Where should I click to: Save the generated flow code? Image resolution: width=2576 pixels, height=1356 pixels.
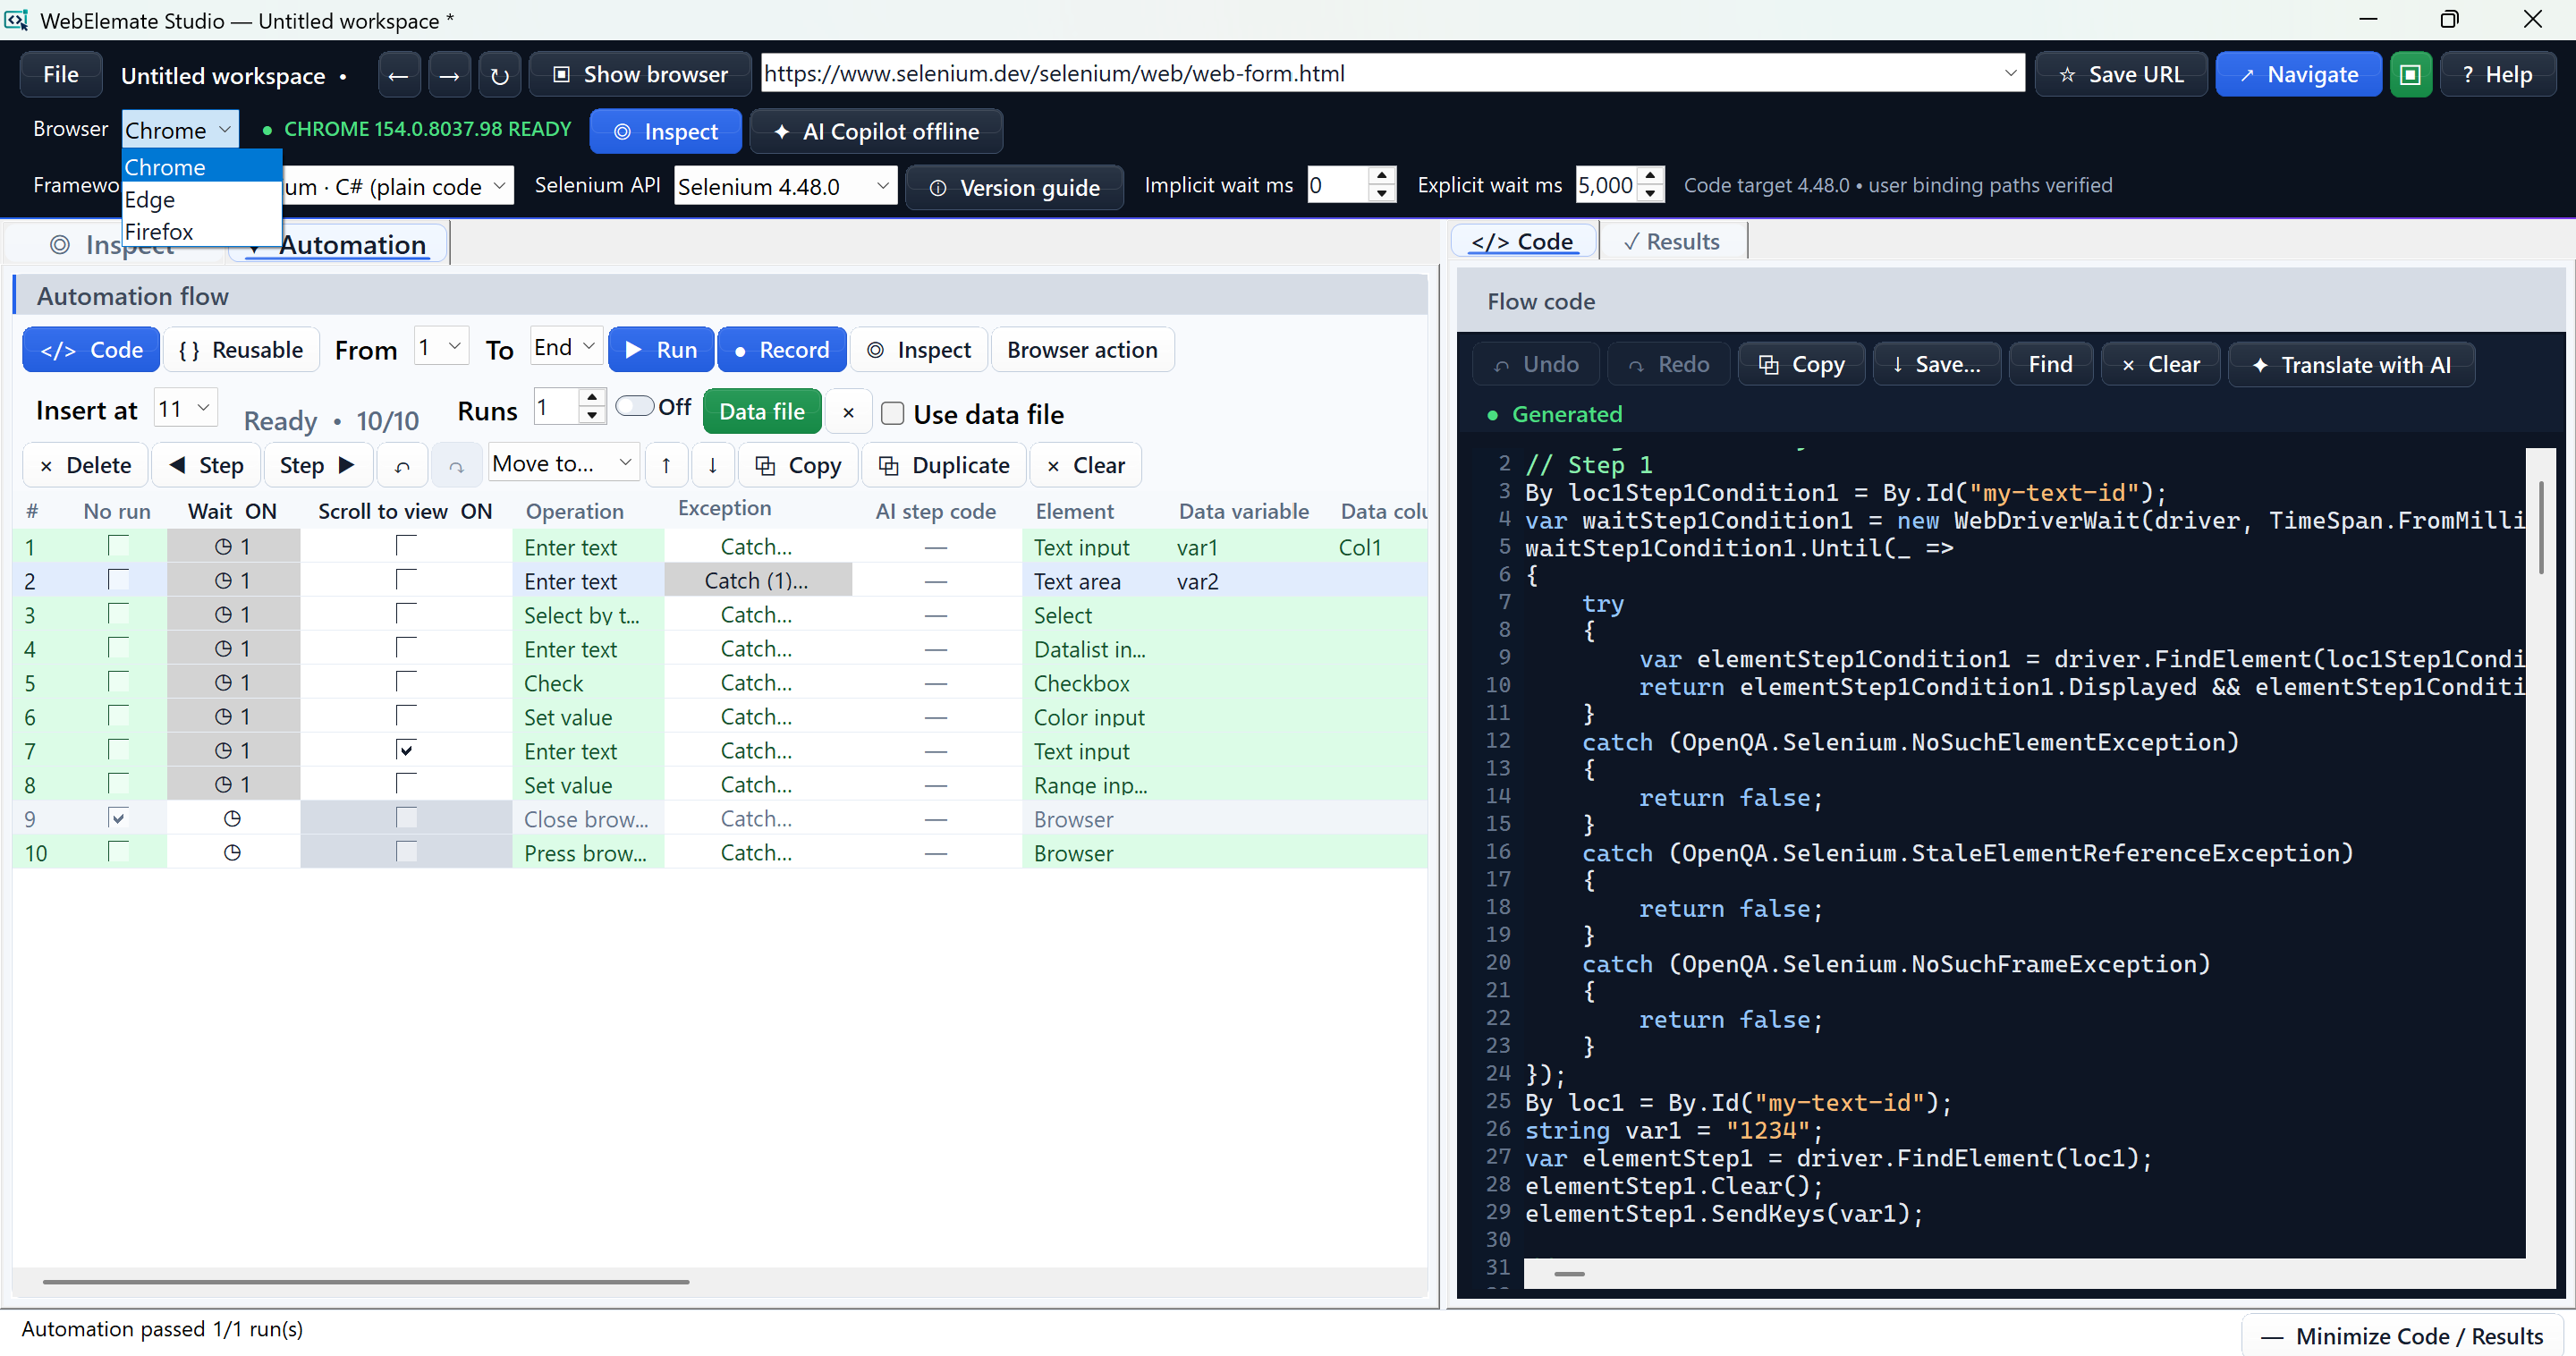coord(1936,365)
